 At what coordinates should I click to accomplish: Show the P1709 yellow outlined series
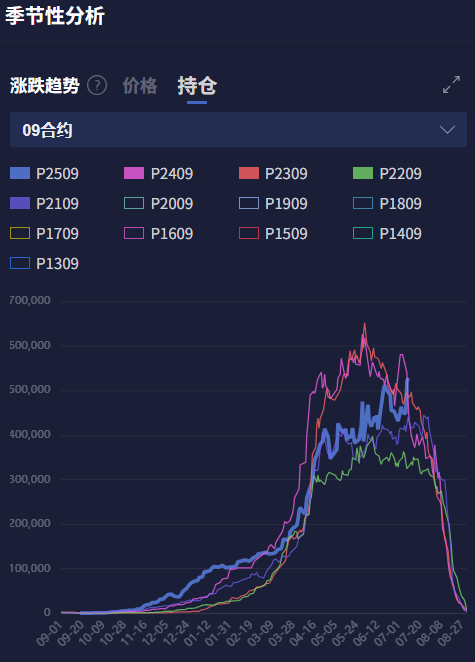(44, 233)
